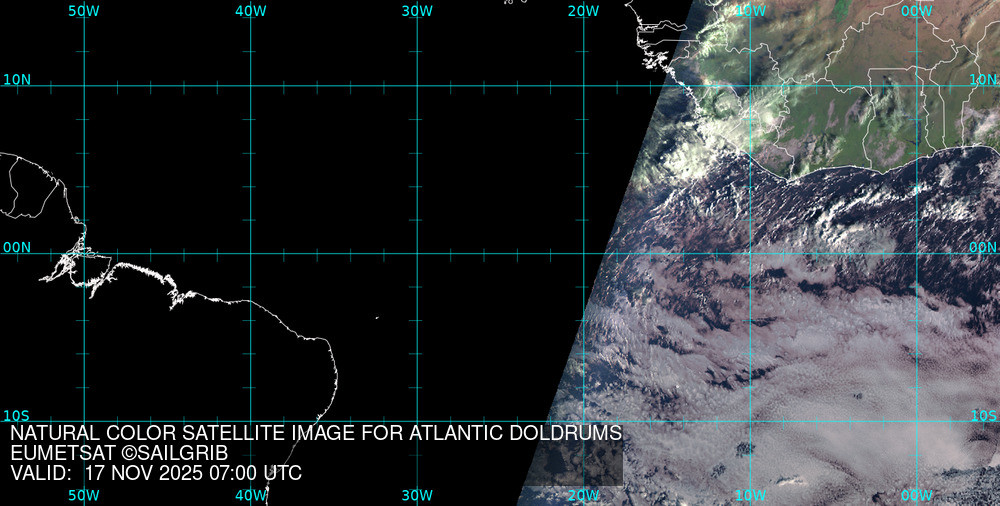Click the 10S latitude label on right edge
The height and width of the screenshot is (506, 1000).
[x=983, y=415]
